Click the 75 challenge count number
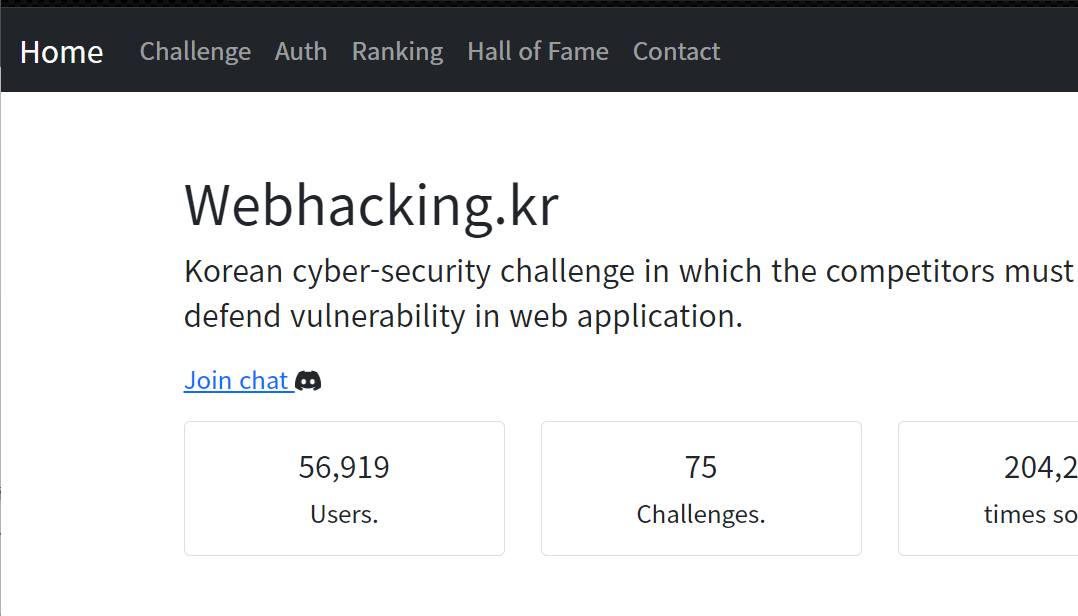Screen dimensions: 1078x616 coord(700,466)
